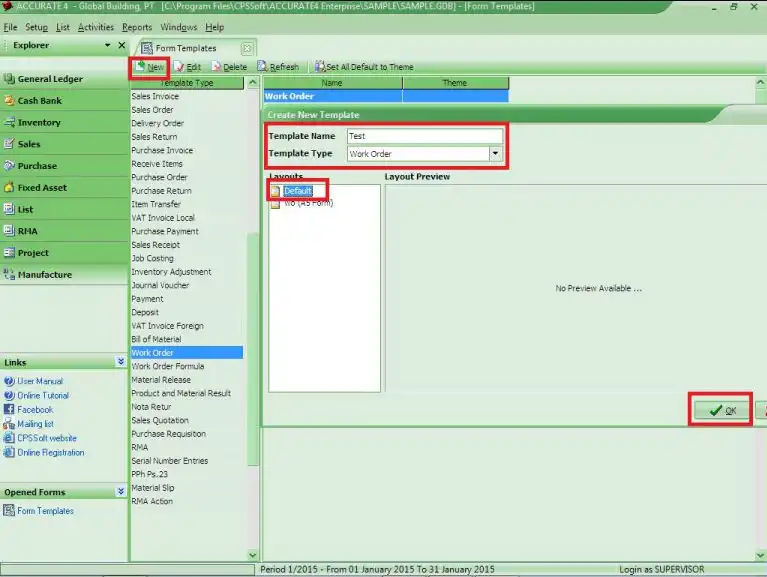Confirm with the OK button
This screenshot has width=767, height=577.
pos(722,410)
